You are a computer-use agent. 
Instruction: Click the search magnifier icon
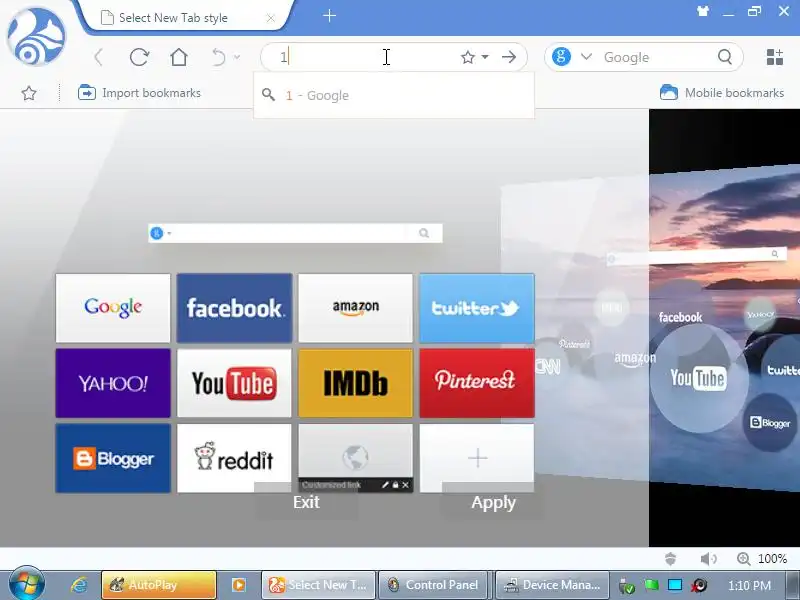(x=724, y=57)
